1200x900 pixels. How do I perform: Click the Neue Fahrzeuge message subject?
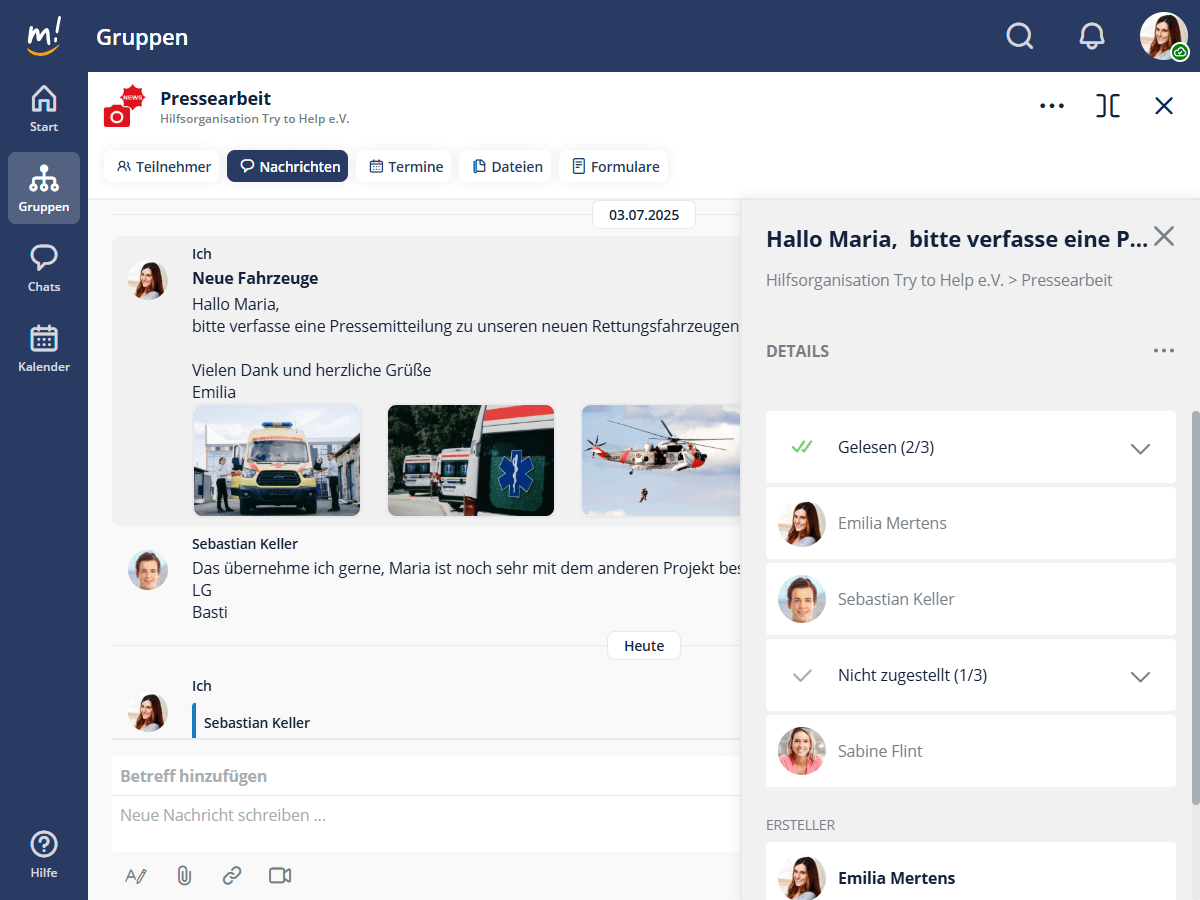(255, 278)
